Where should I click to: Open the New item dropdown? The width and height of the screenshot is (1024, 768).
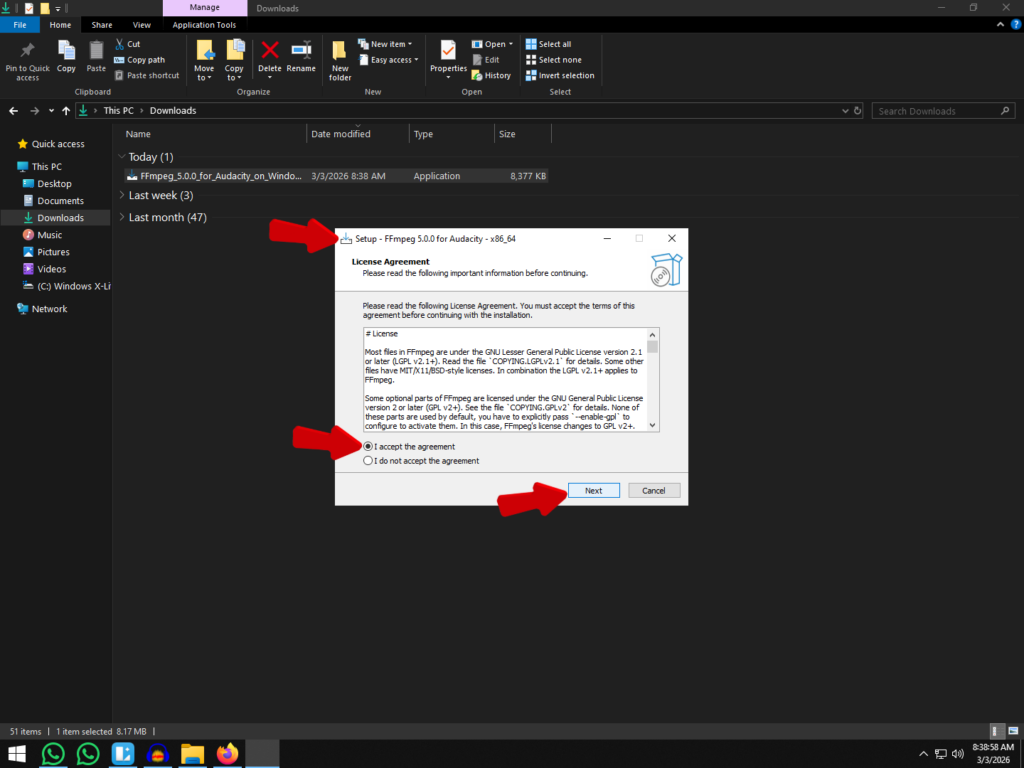pos(390,44)
